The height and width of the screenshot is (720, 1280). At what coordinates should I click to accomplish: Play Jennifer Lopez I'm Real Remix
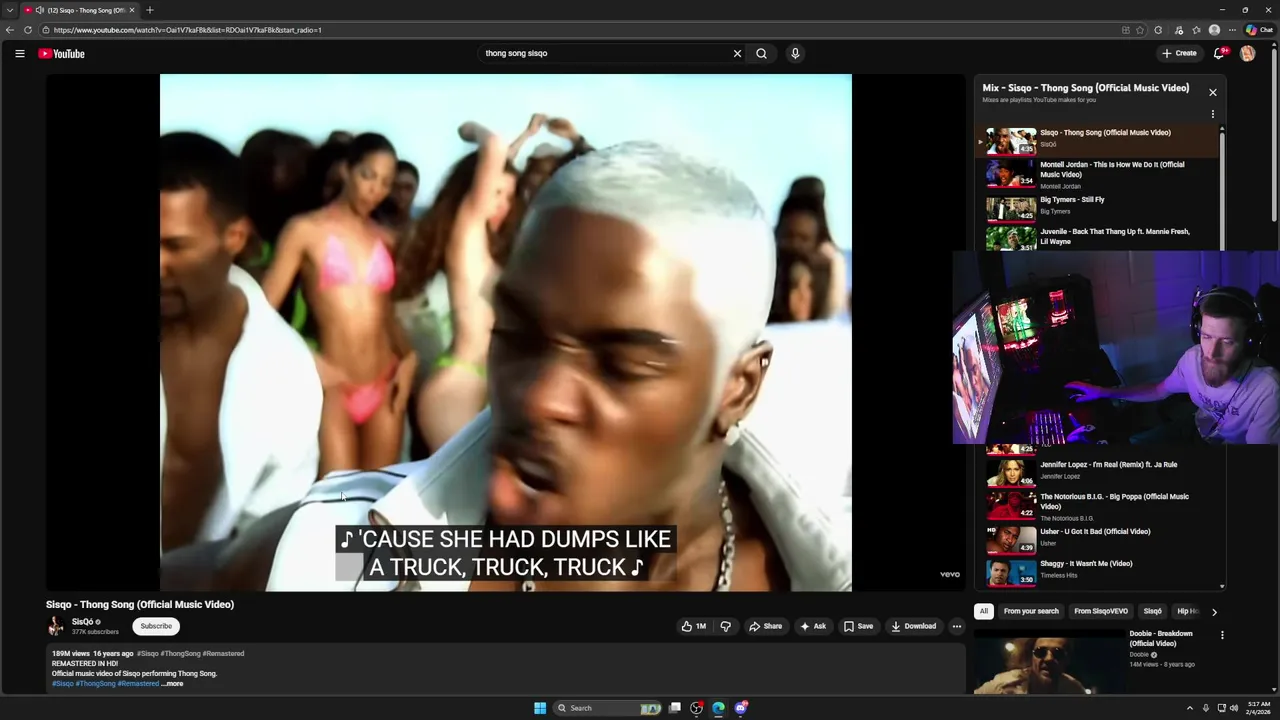pyautogui.click(x=1098, y=471)
